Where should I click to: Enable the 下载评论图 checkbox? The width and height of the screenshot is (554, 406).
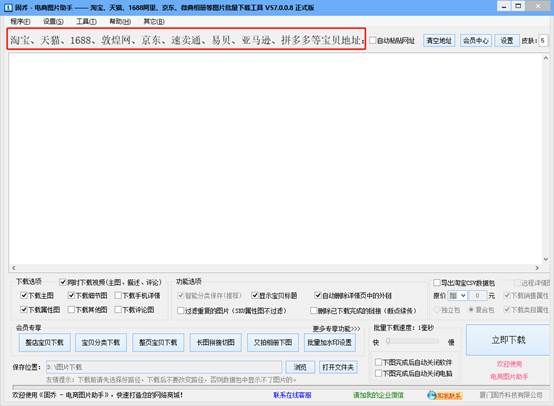tap(118, 310)
